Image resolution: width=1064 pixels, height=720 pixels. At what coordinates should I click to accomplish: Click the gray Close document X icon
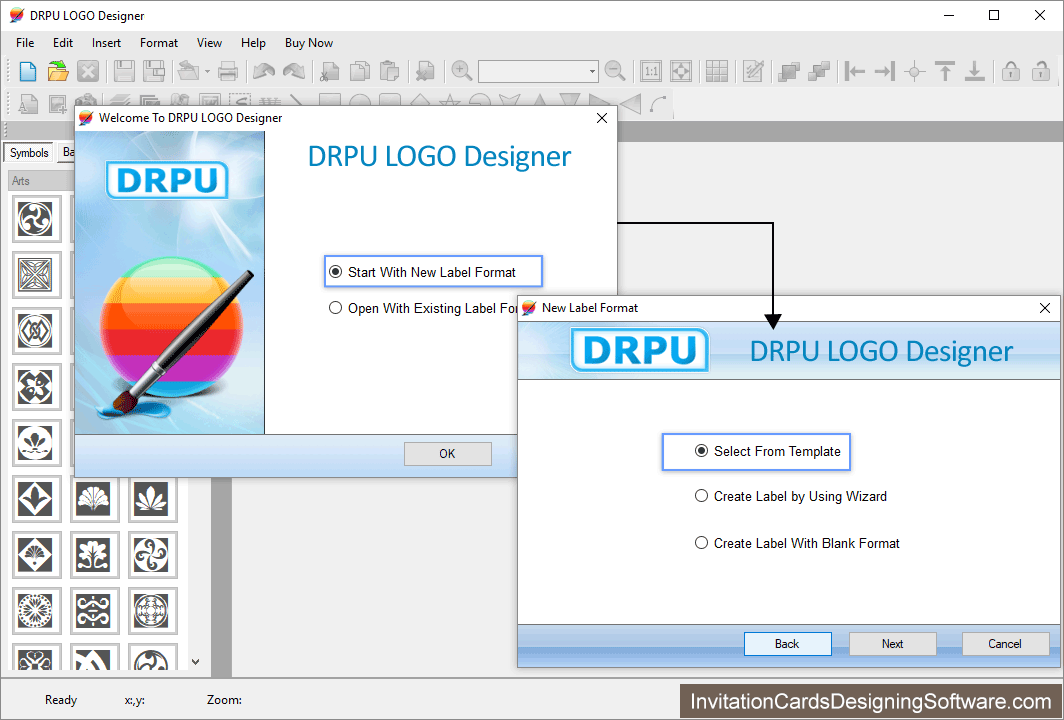click(x=88, y=71)
